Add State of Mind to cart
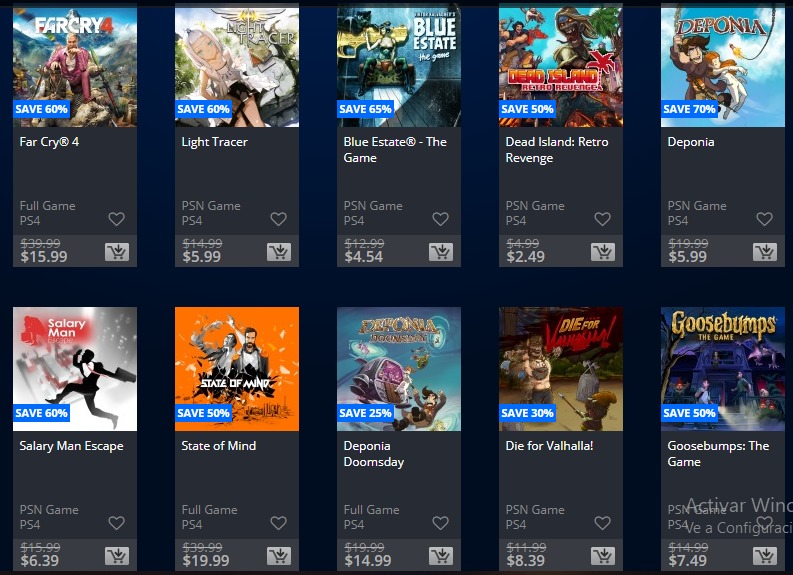The image size is (793, 575). coord(279,556)
